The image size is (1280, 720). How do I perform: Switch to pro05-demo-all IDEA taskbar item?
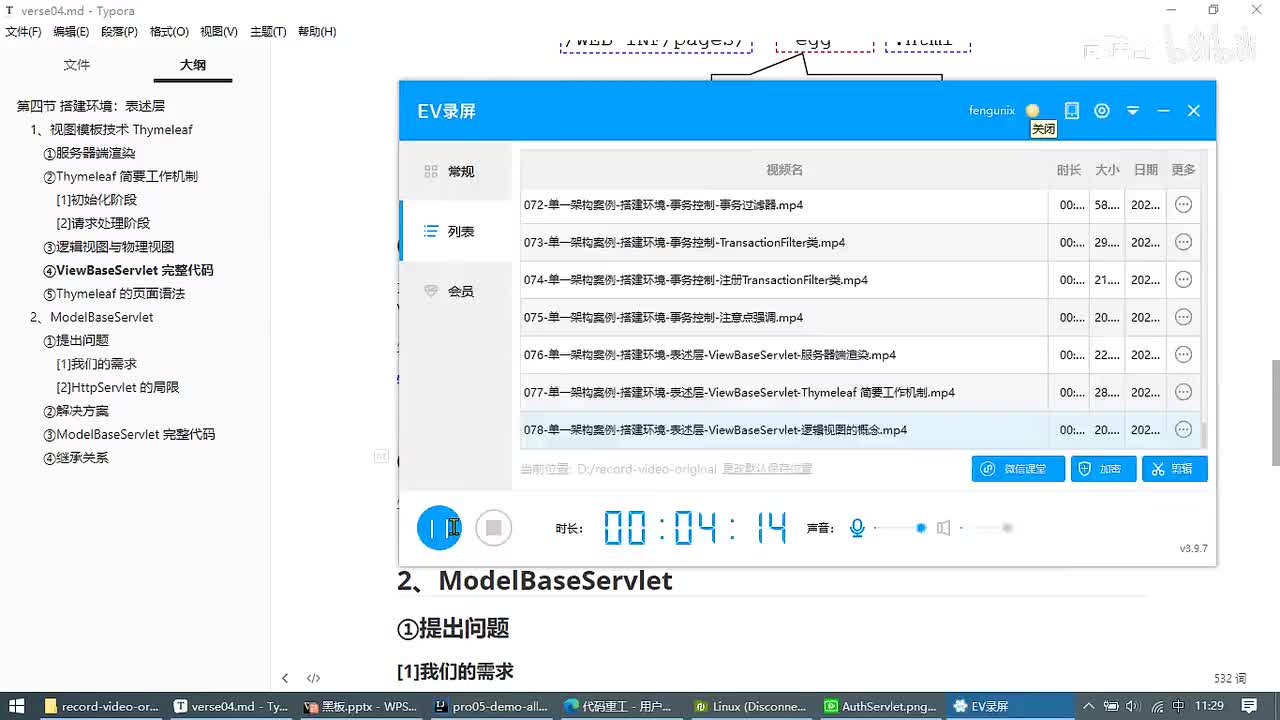492,706
